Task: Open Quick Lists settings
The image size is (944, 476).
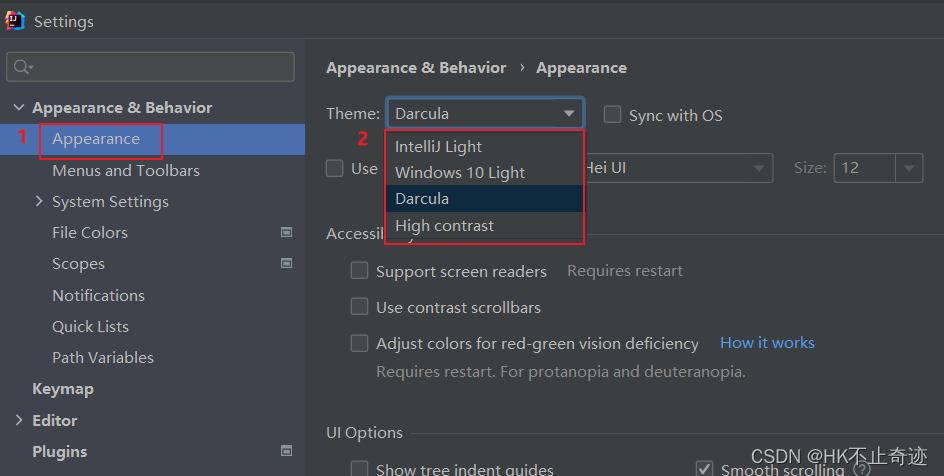Action: point(90,326)
